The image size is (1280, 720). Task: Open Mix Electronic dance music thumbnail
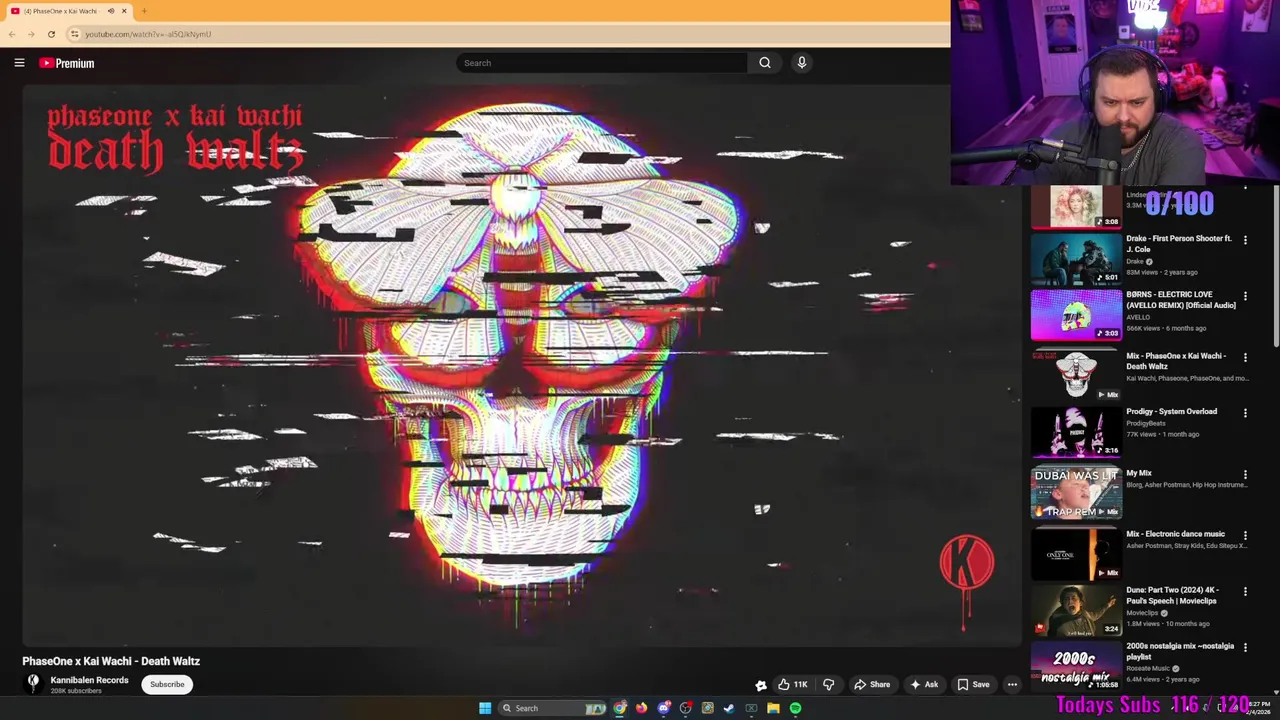pyautogui.click(x=1076, y=554)
